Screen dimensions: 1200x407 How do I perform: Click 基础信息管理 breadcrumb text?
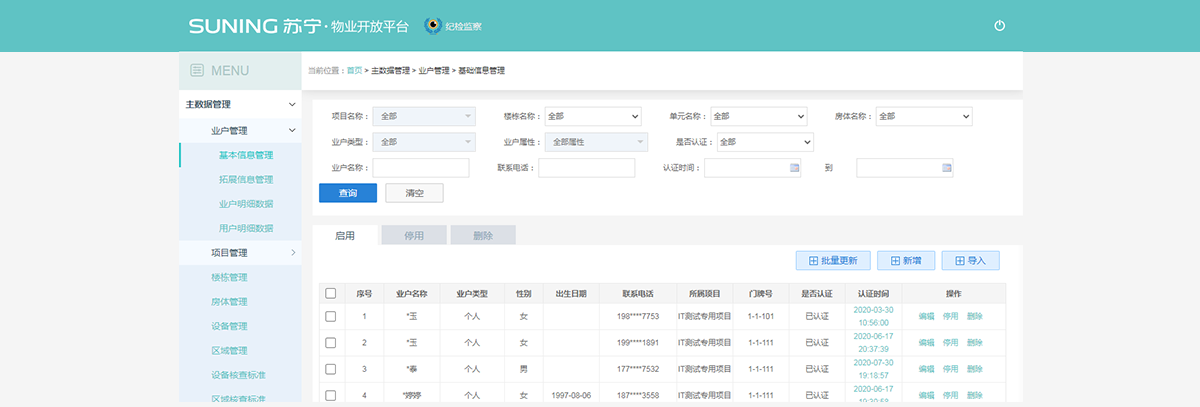point(481,70)
